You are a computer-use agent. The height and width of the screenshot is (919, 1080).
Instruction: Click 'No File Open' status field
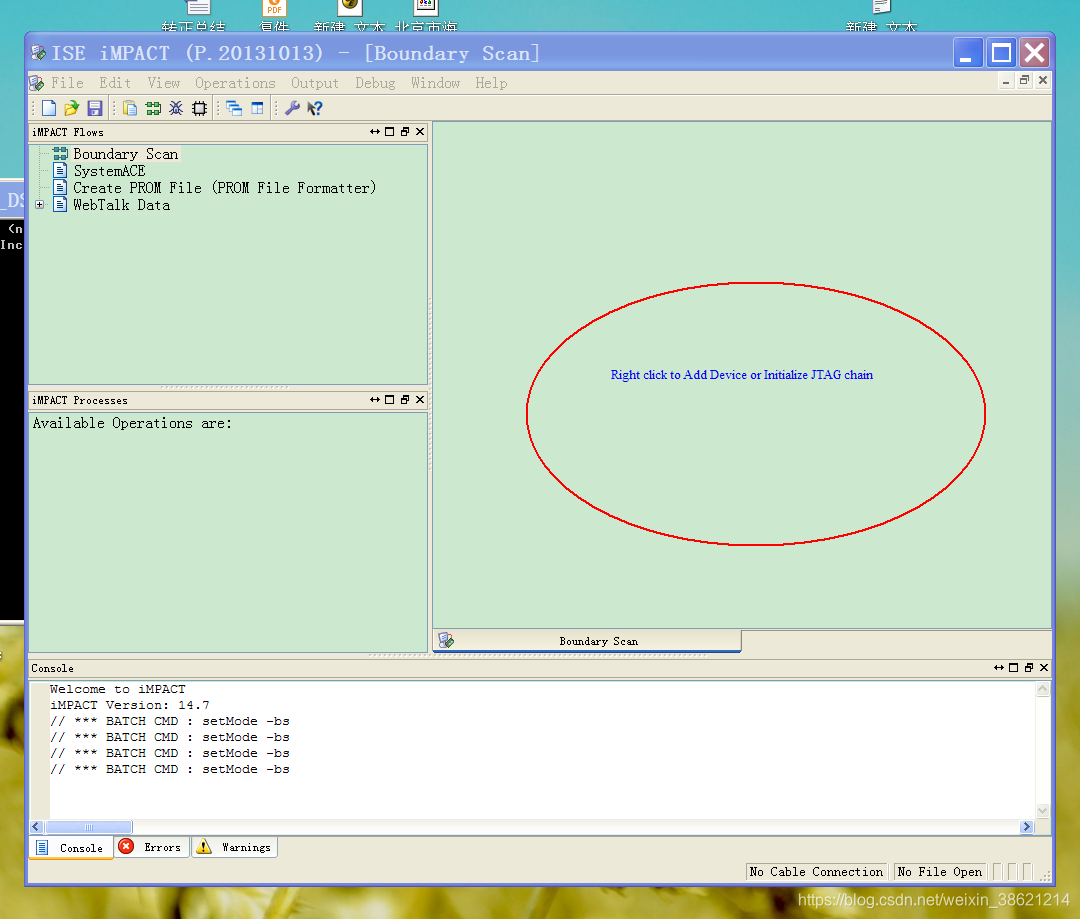(939, 871)
